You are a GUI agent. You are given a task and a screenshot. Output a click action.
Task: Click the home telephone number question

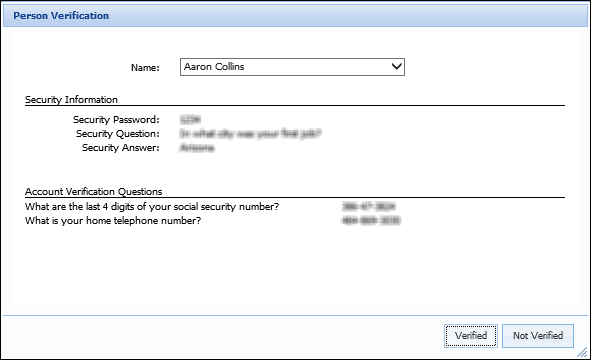click(x=113, y=221)
